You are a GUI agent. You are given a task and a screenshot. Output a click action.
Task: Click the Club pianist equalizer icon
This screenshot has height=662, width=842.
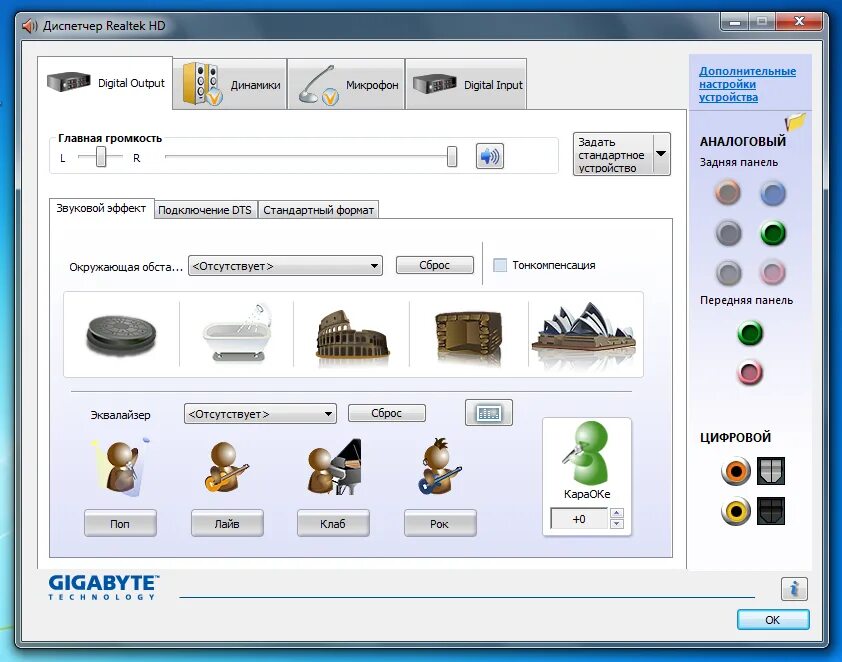(x=333, y=466)
